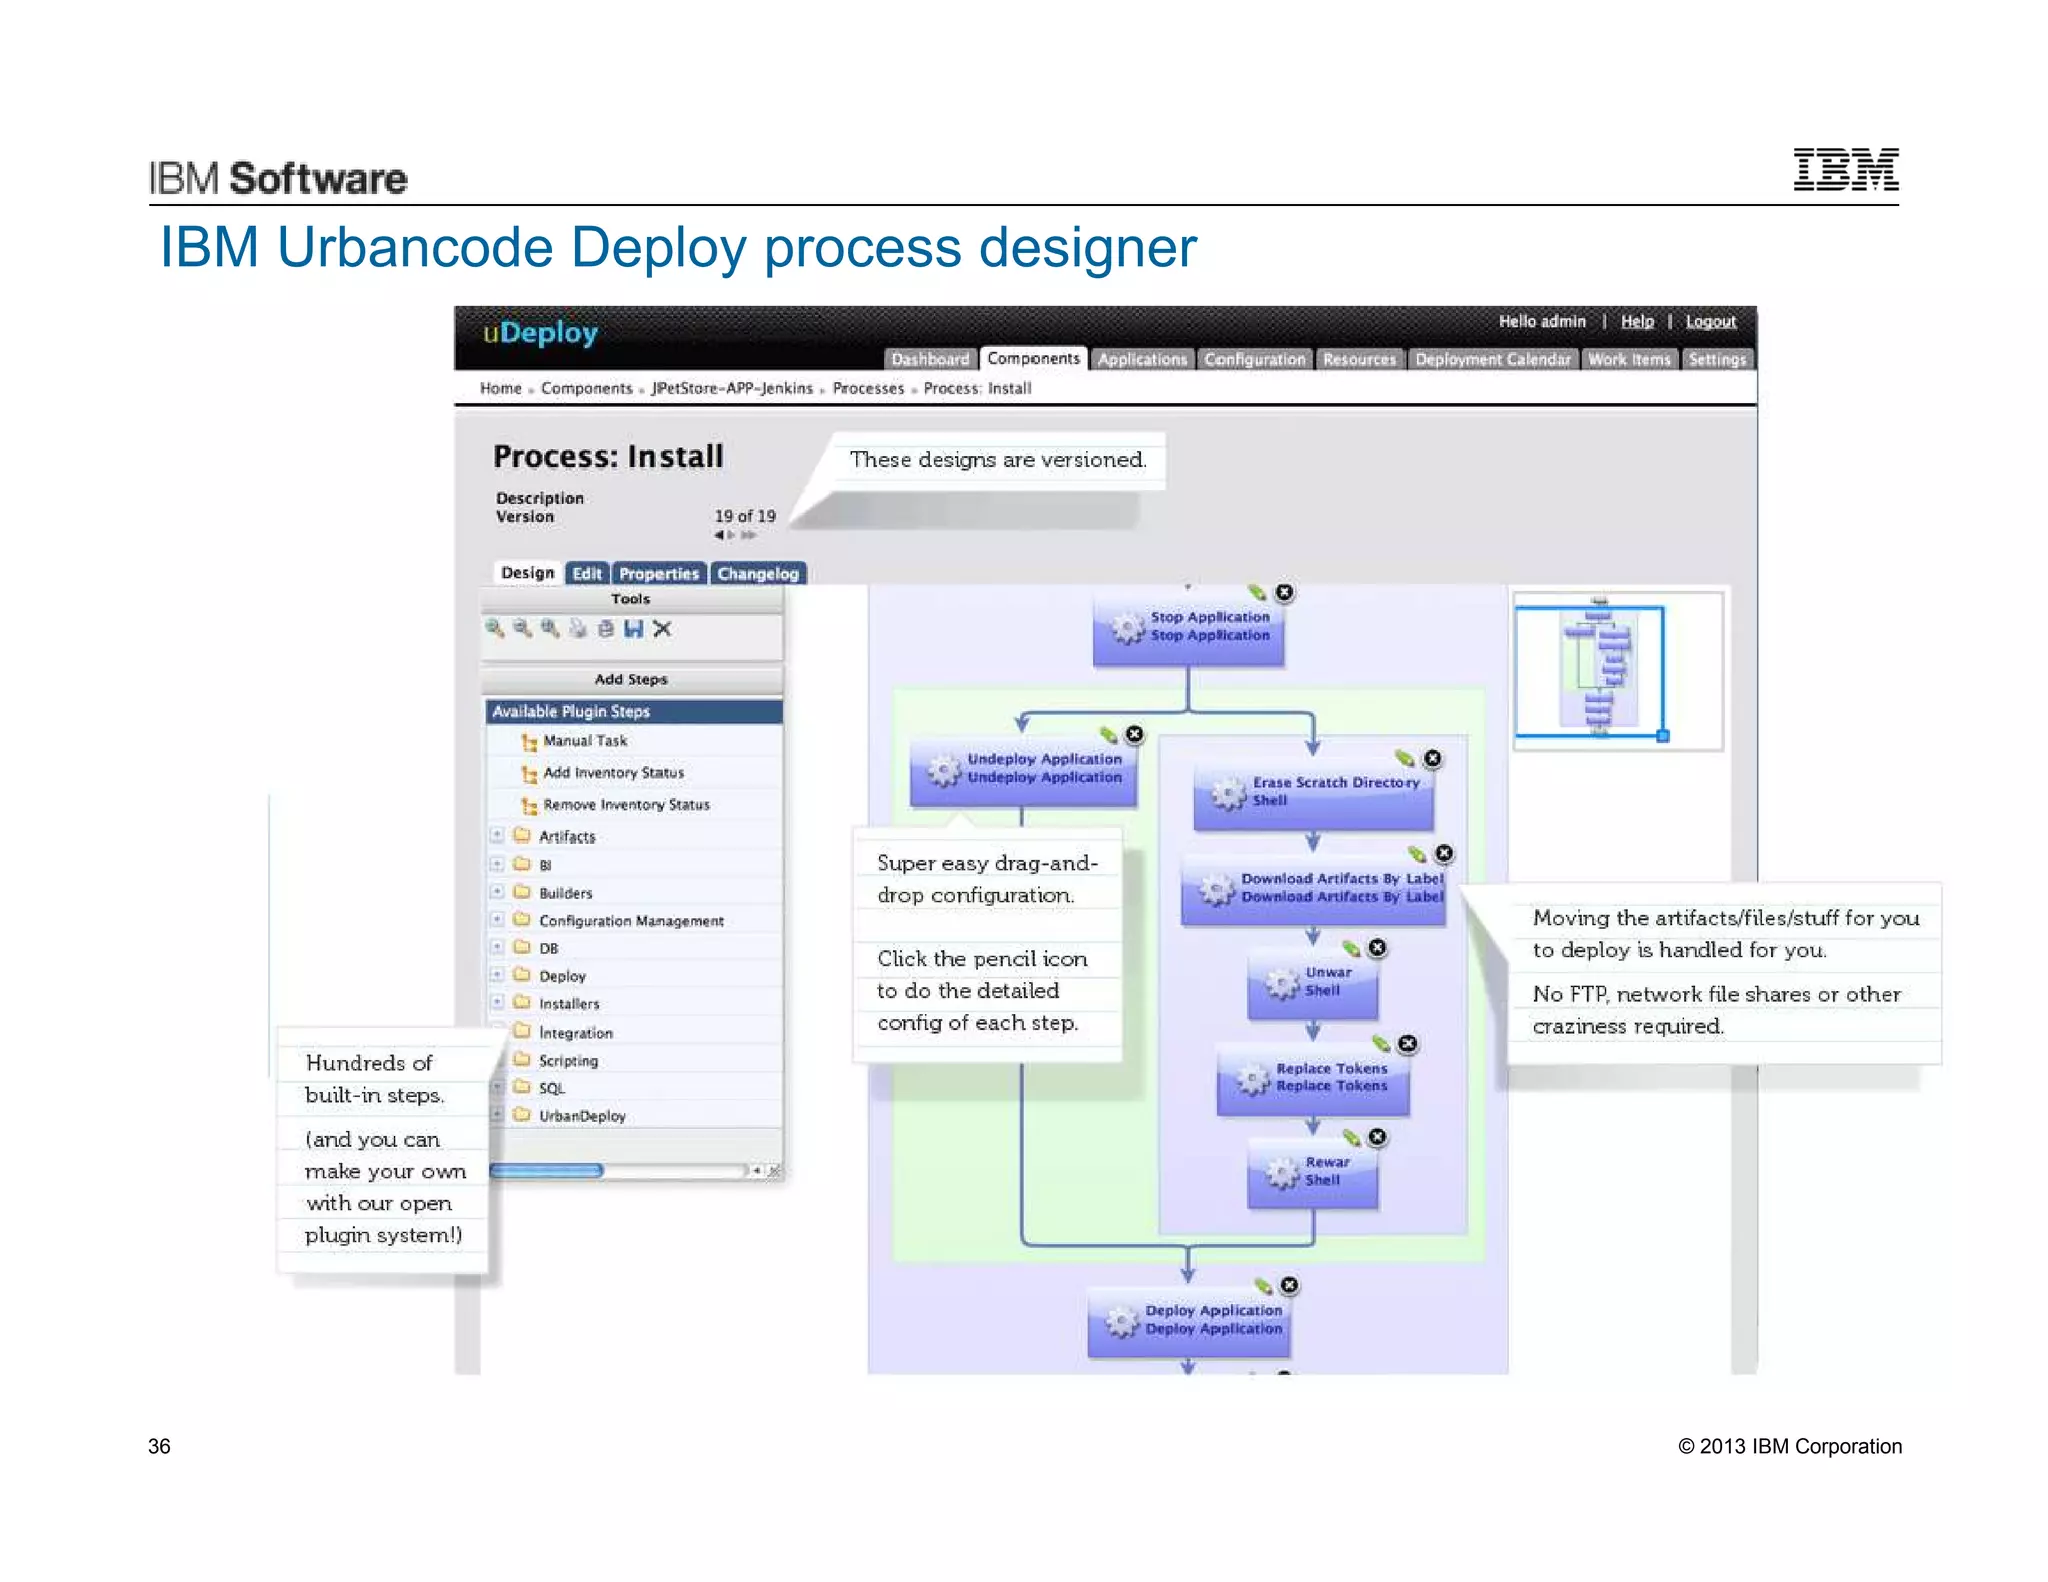Discard changes with the X tool
Screen dimensions: 2048x1582
click(x=662, y=629)
